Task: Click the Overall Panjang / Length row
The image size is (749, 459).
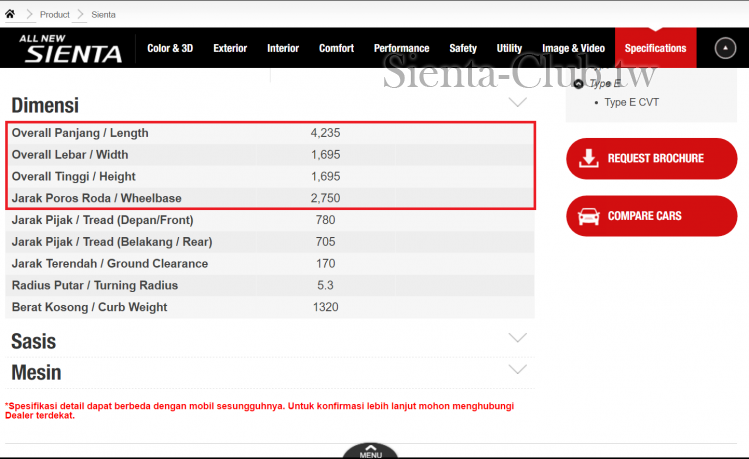Action: point(270,133)
